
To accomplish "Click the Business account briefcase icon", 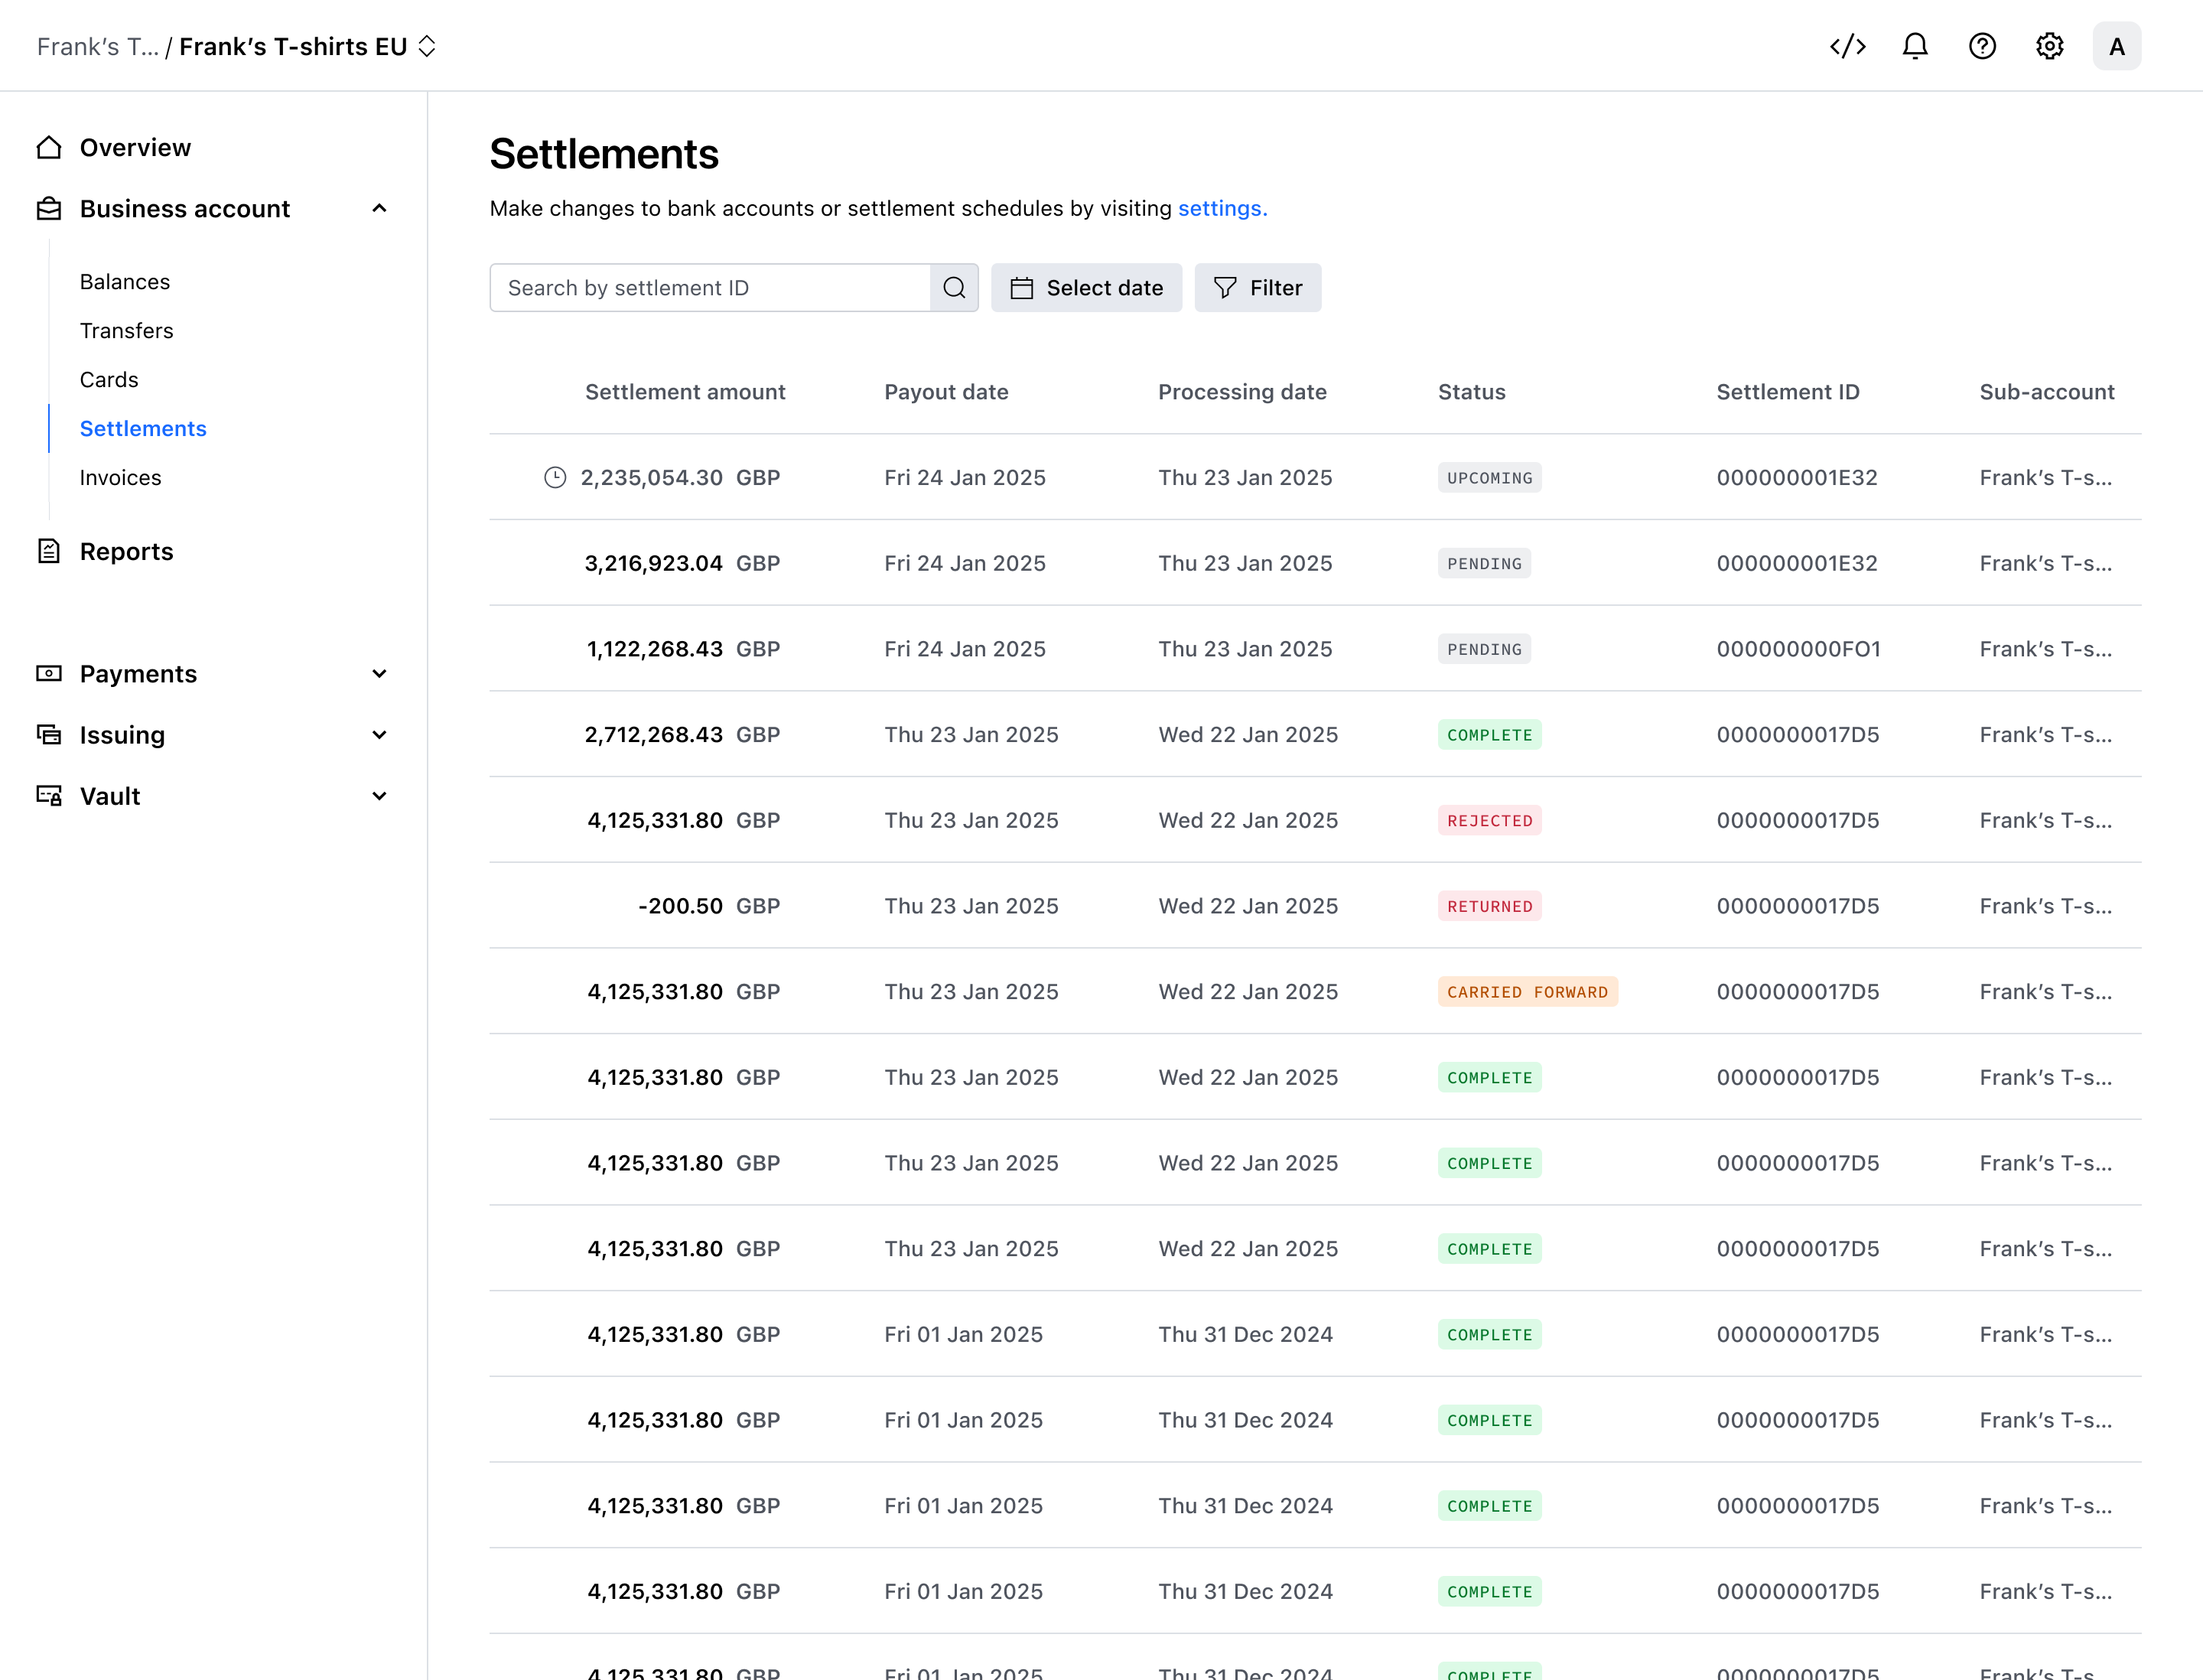I will tap(49, 208).
